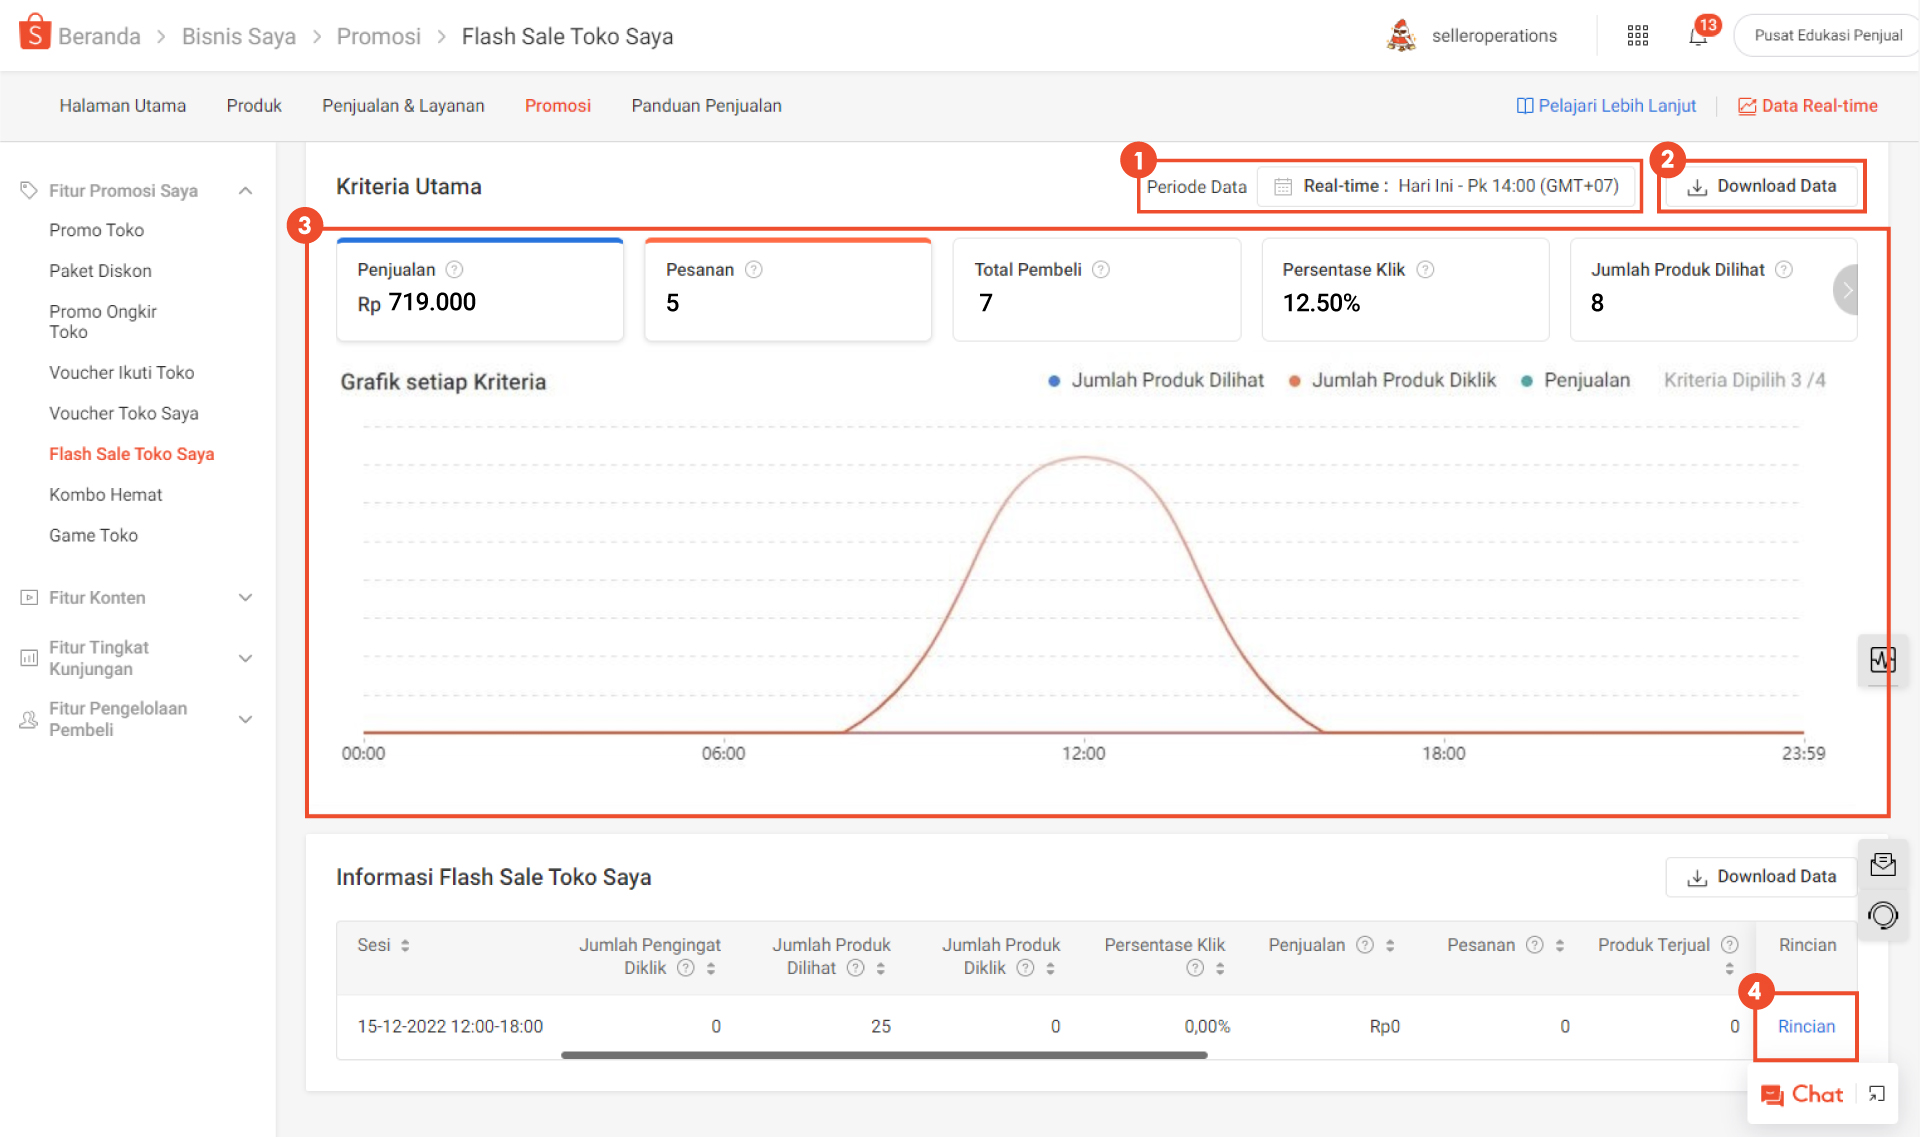Screen dimensions: 1920x1137
Task: Collapse the Fitur Promosi Saya section
Action: [x=245, y=191]
